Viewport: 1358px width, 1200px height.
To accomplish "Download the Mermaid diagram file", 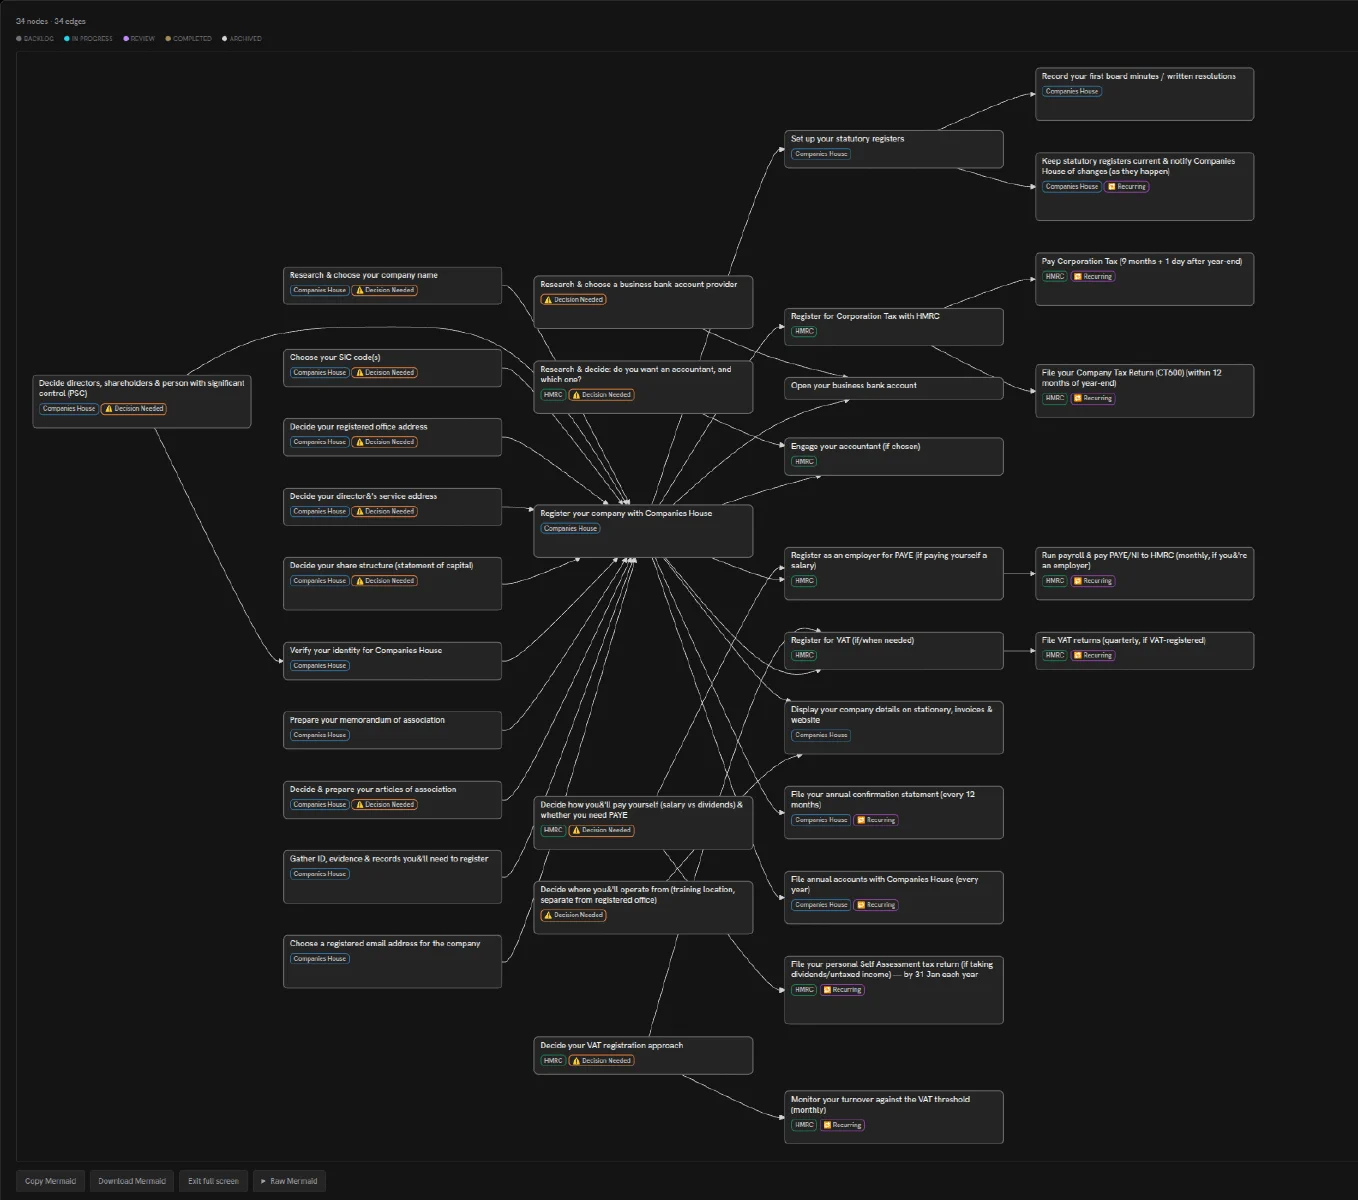I will (x=132, y=1181).
